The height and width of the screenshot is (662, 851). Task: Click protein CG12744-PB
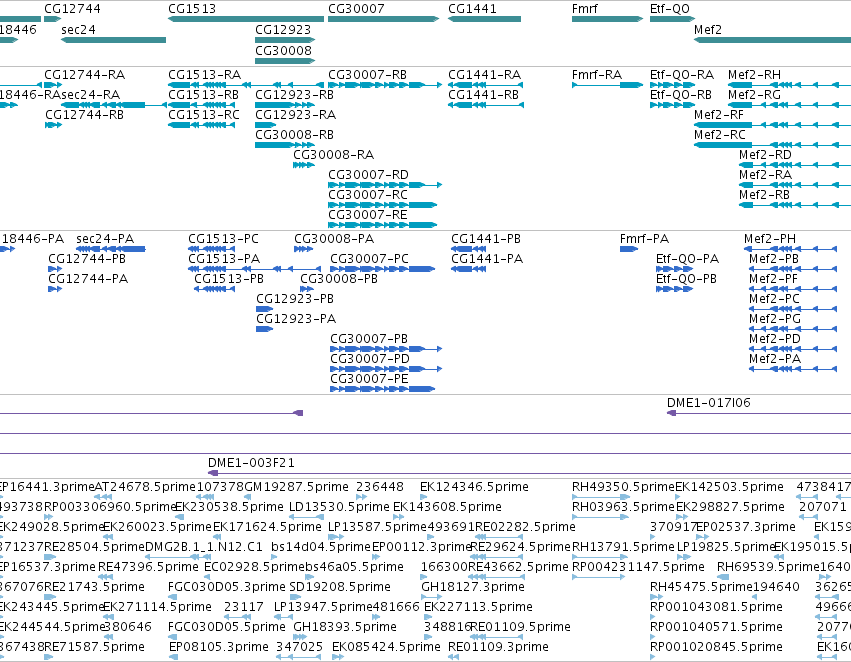(x=87, y=259)
